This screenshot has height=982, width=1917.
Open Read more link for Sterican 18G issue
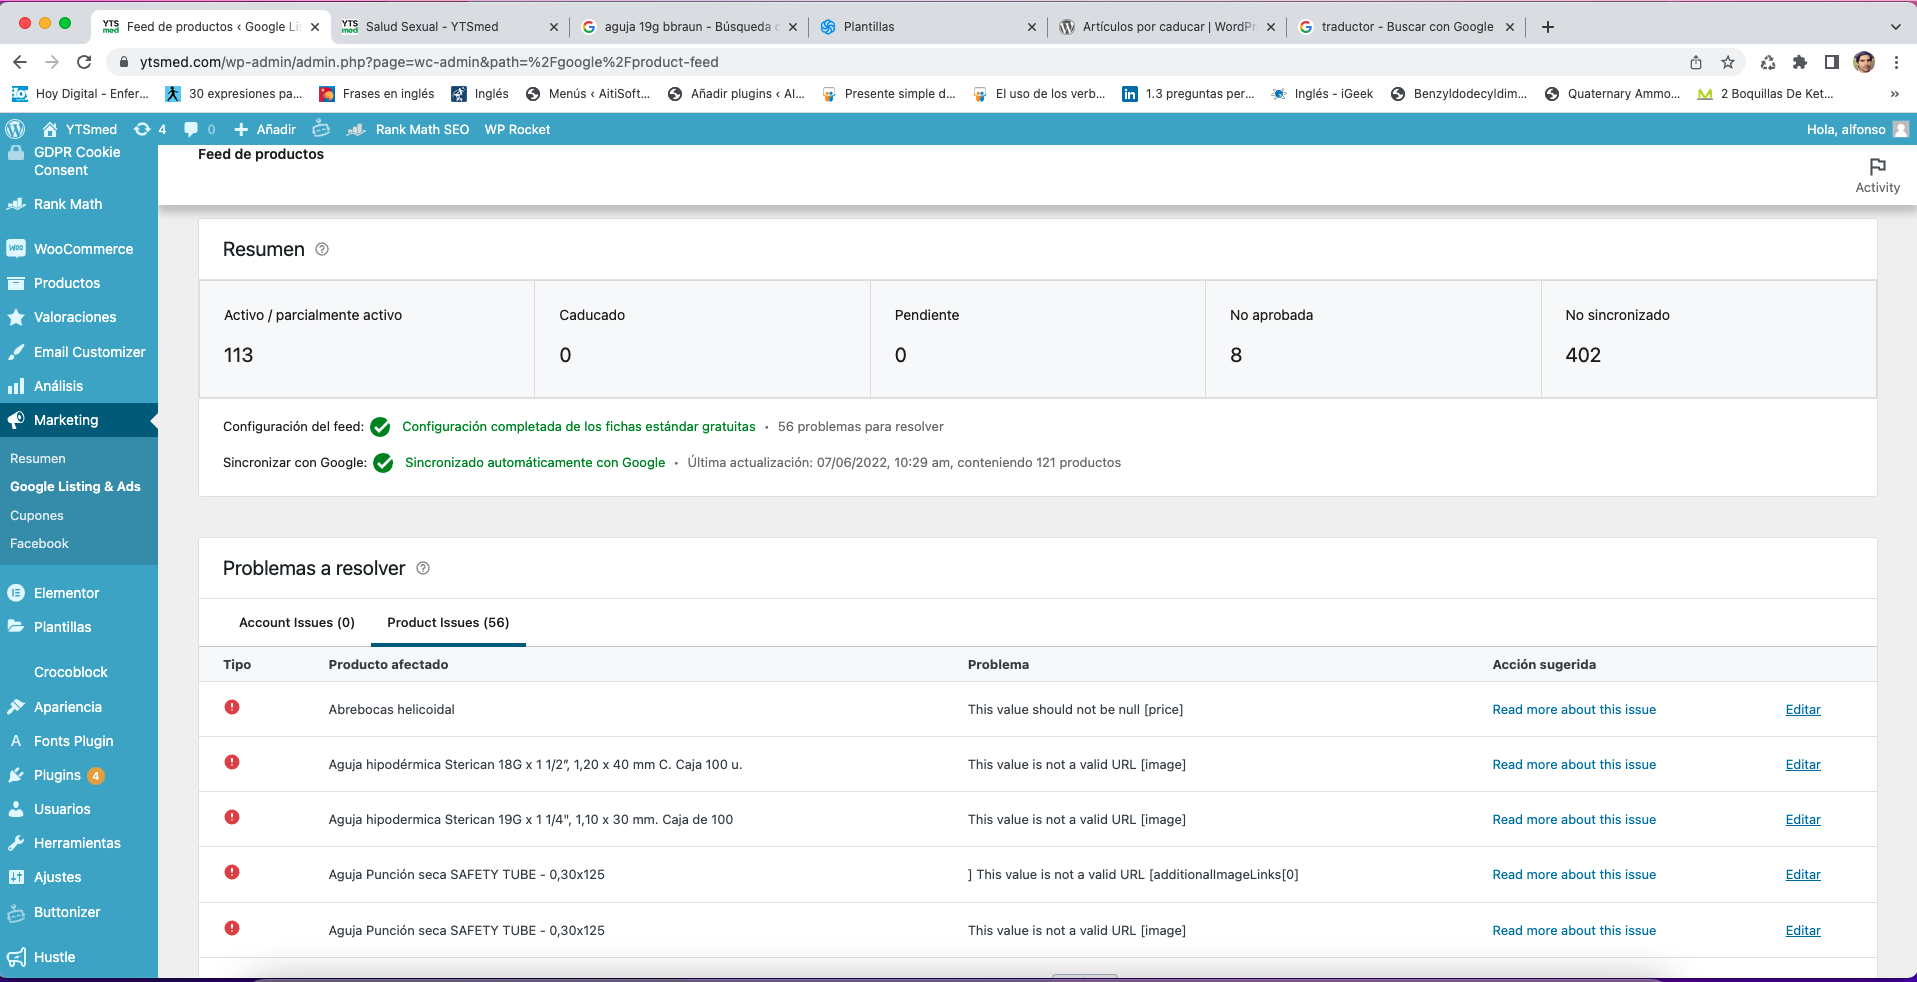pyautogui.click(x=1573, y=764)
